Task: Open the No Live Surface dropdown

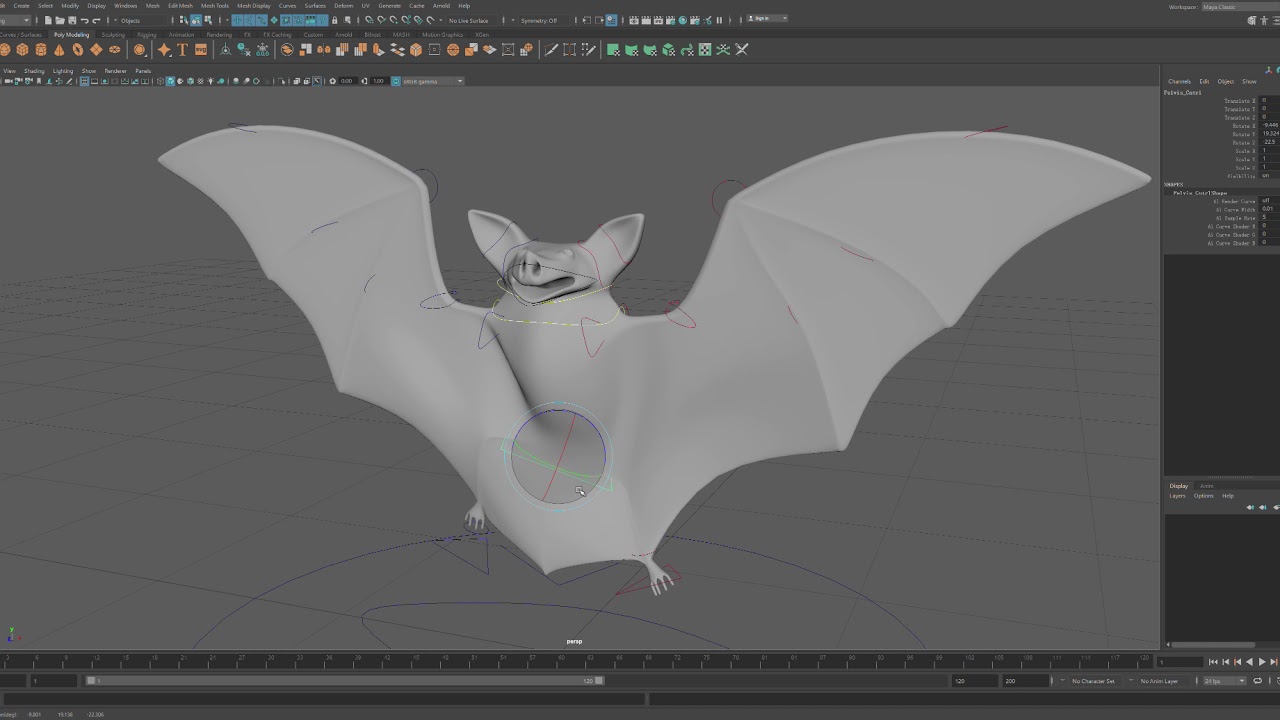Action: click(472, 20)
